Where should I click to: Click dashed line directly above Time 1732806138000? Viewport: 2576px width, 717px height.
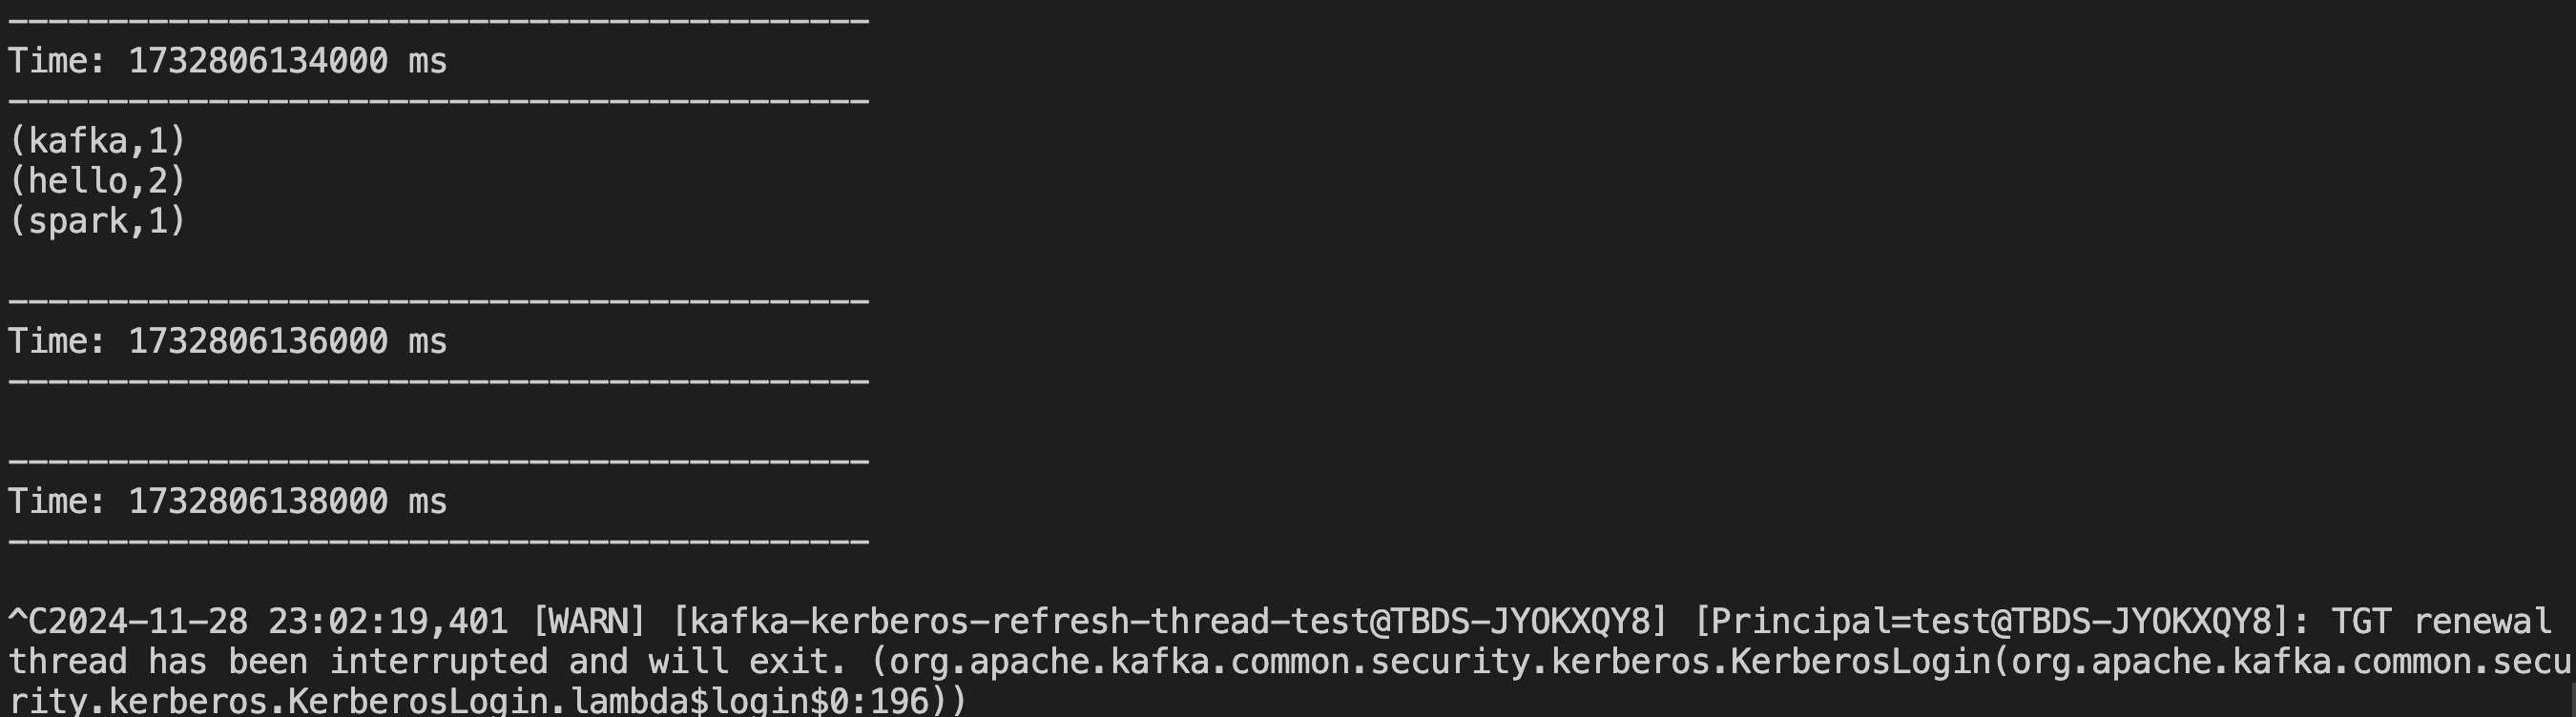pyautogui.click(x=438, y=461)
